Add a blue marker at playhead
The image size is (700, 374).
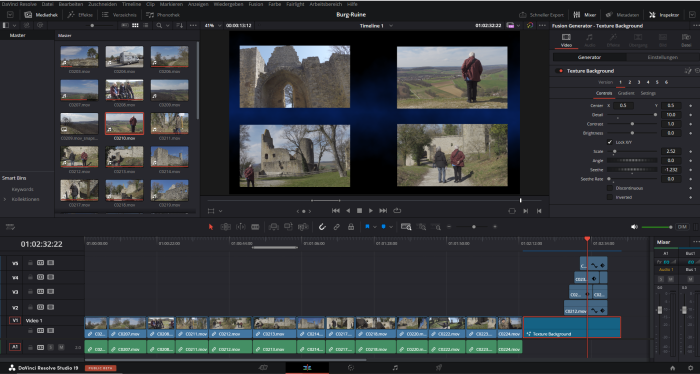pos(383,227)
